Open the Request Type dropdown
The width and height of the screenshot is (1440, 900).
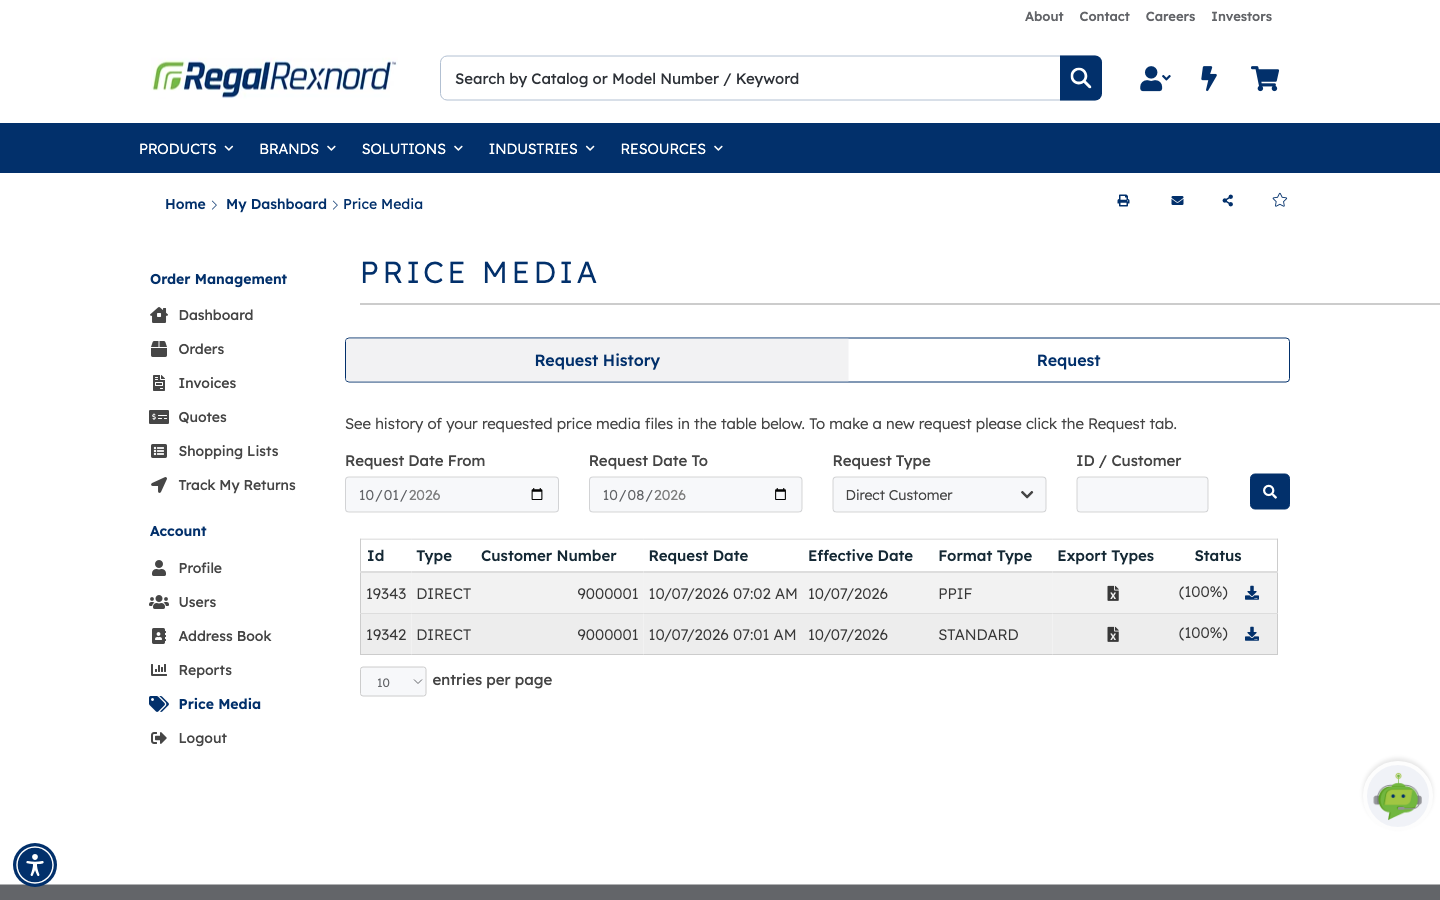(x=939, y=495)
